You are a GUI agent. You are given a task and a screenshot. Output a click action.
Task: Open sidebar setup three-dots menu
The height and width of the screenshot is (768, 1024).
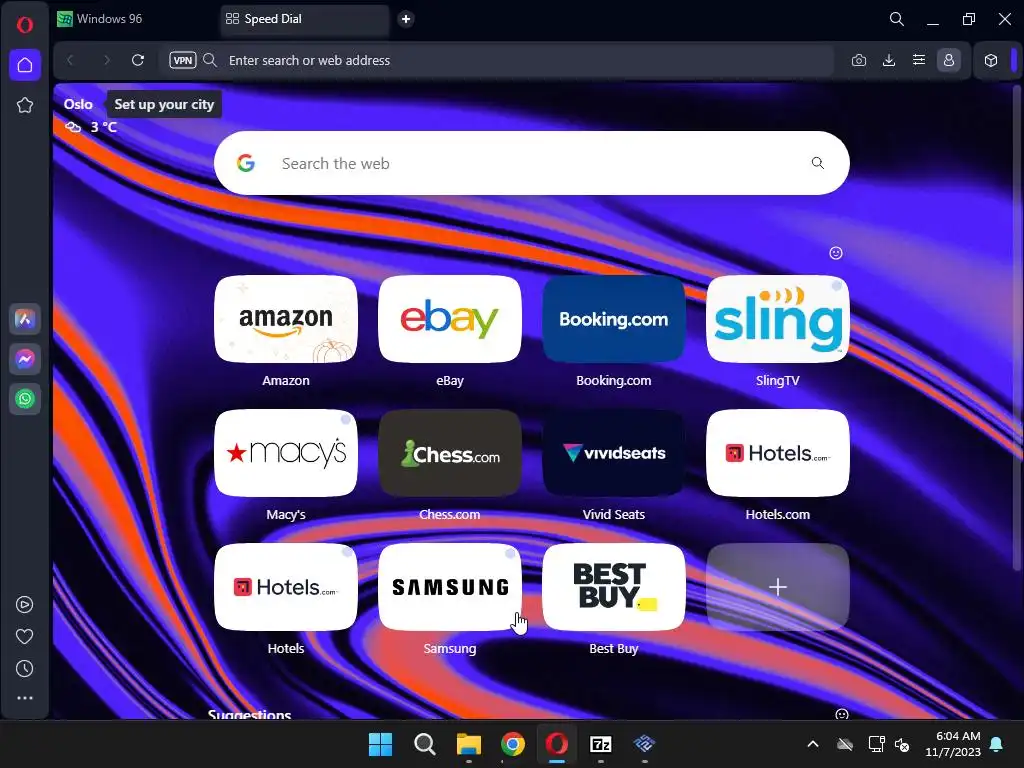25,698
